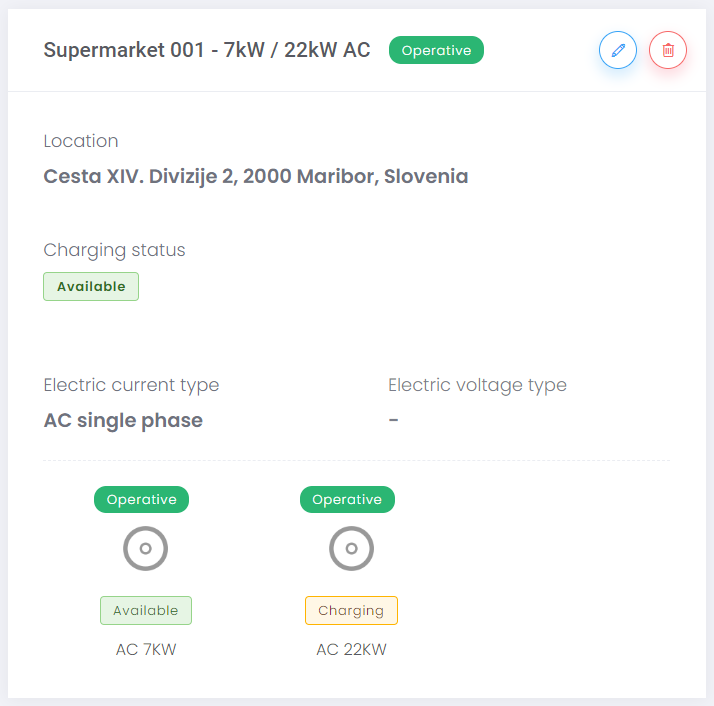Click Operative badge above AC 7KW connector
Screen dimensions: 714x706
tap(141, 499)
